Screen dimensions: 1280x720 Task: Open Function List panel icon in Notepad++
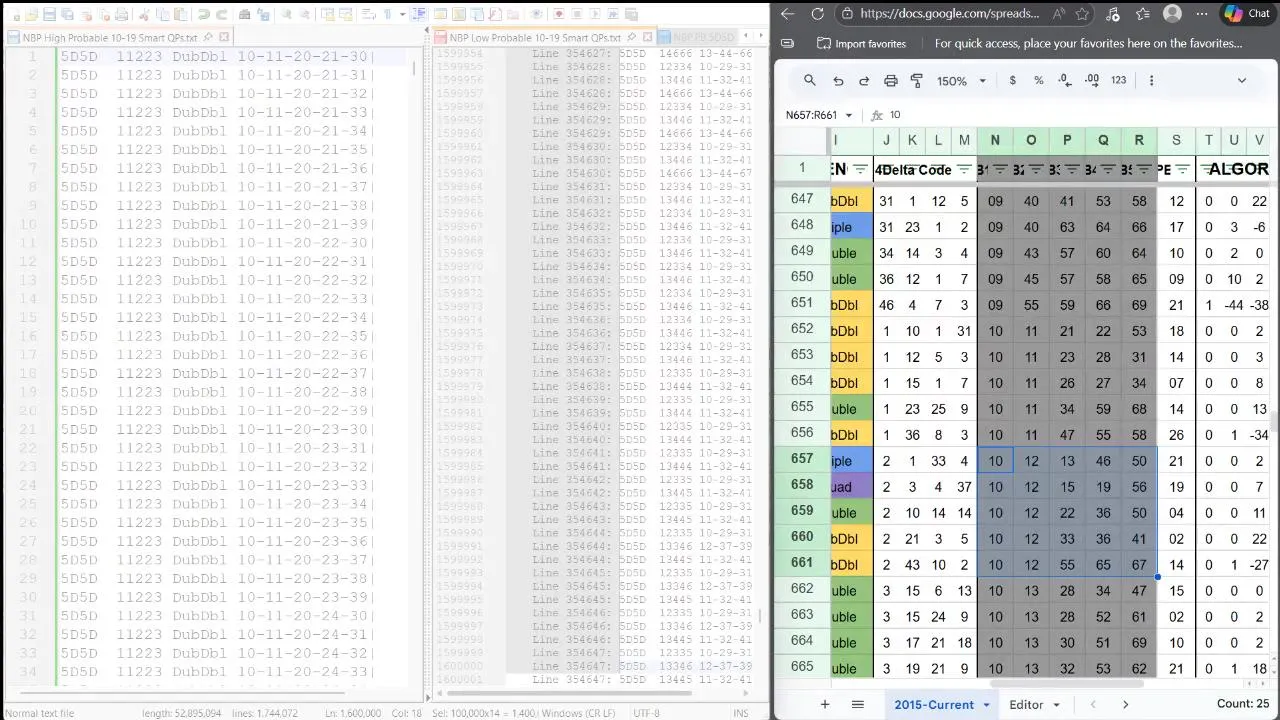click(495, 15)
